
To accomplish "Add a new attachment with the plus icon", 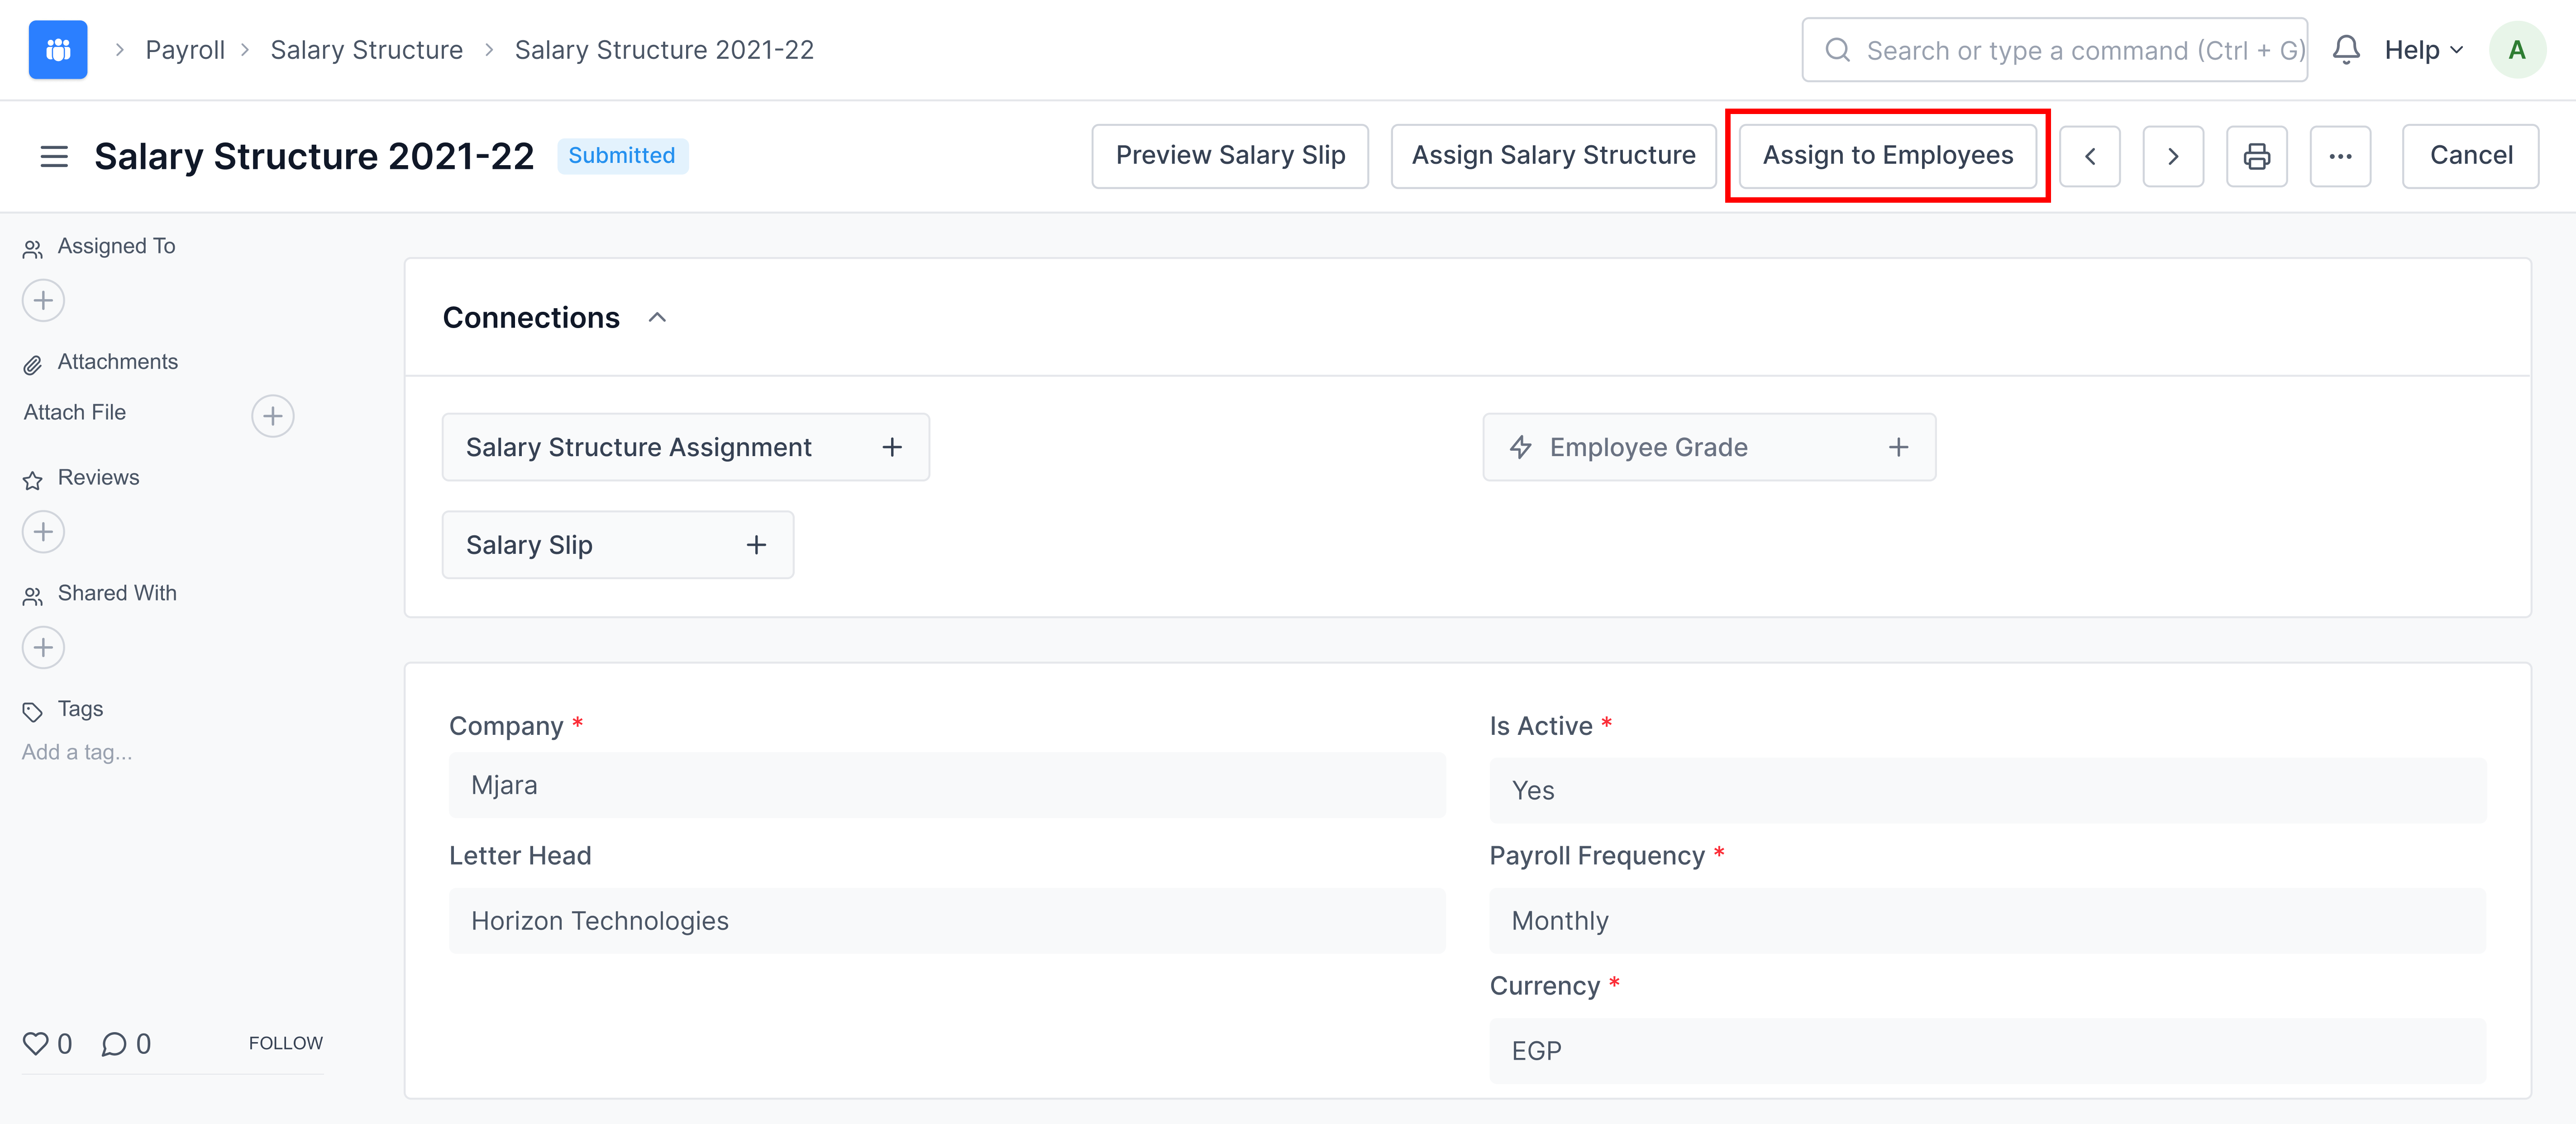I will point(272,415).
